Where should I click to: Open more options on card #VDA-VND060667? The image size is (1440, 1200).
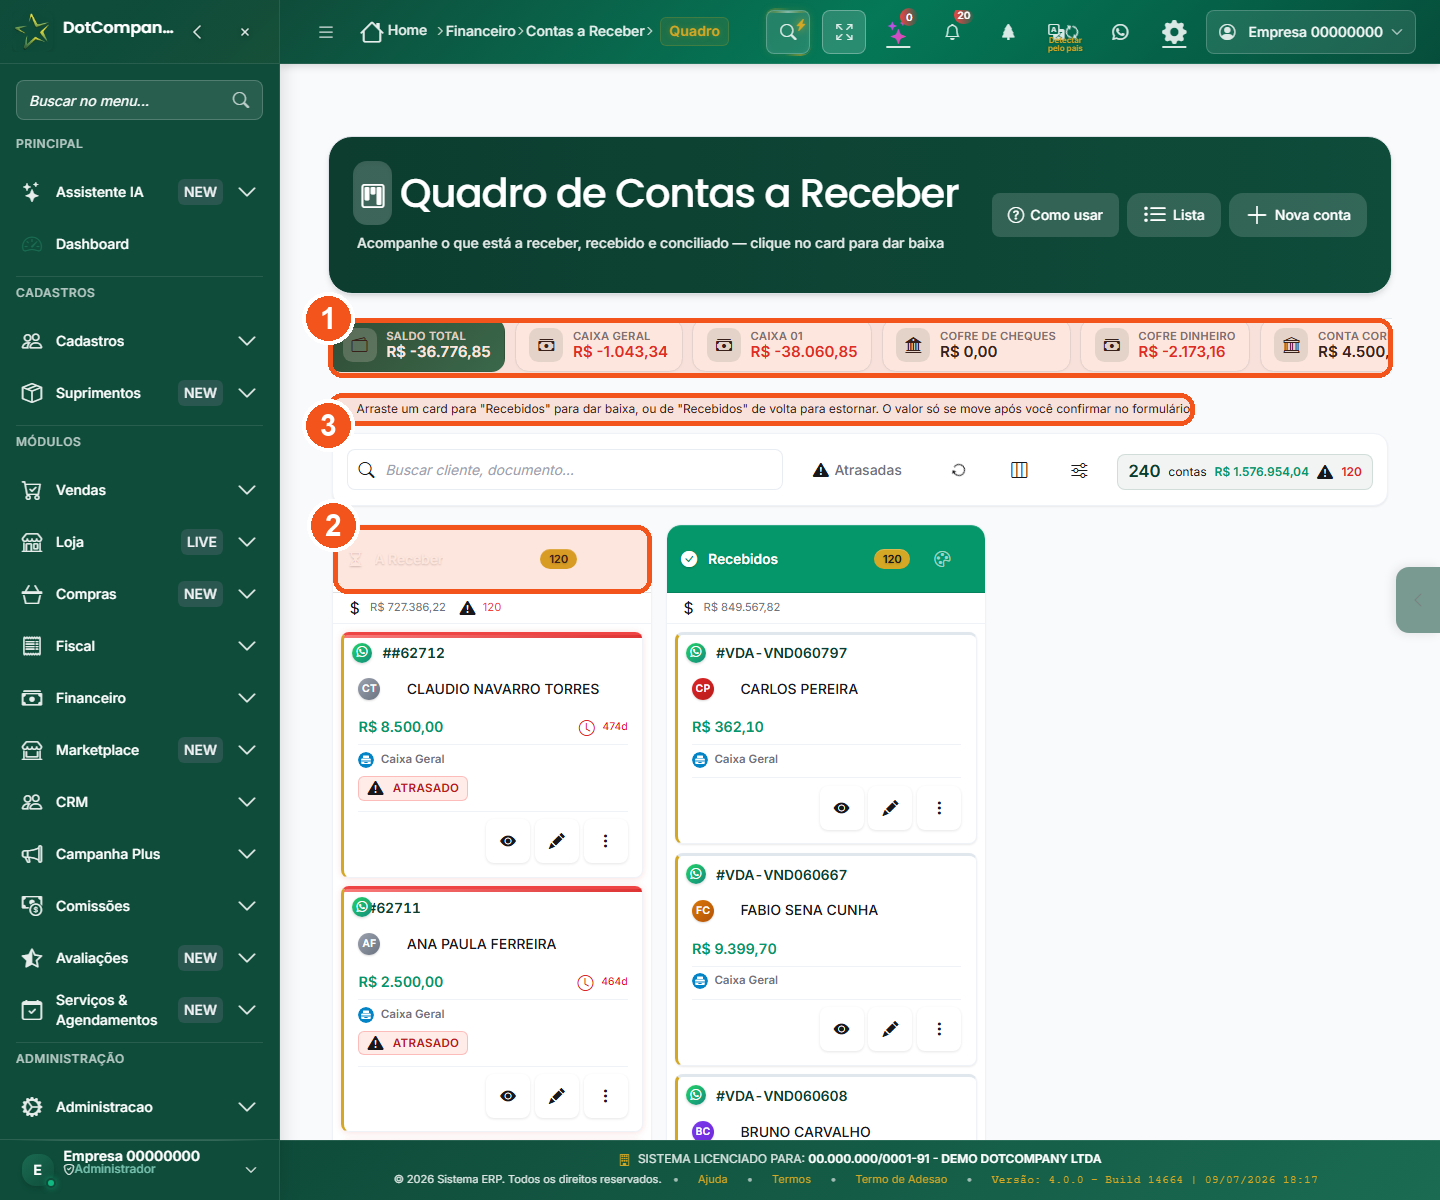click(939, 1029)
